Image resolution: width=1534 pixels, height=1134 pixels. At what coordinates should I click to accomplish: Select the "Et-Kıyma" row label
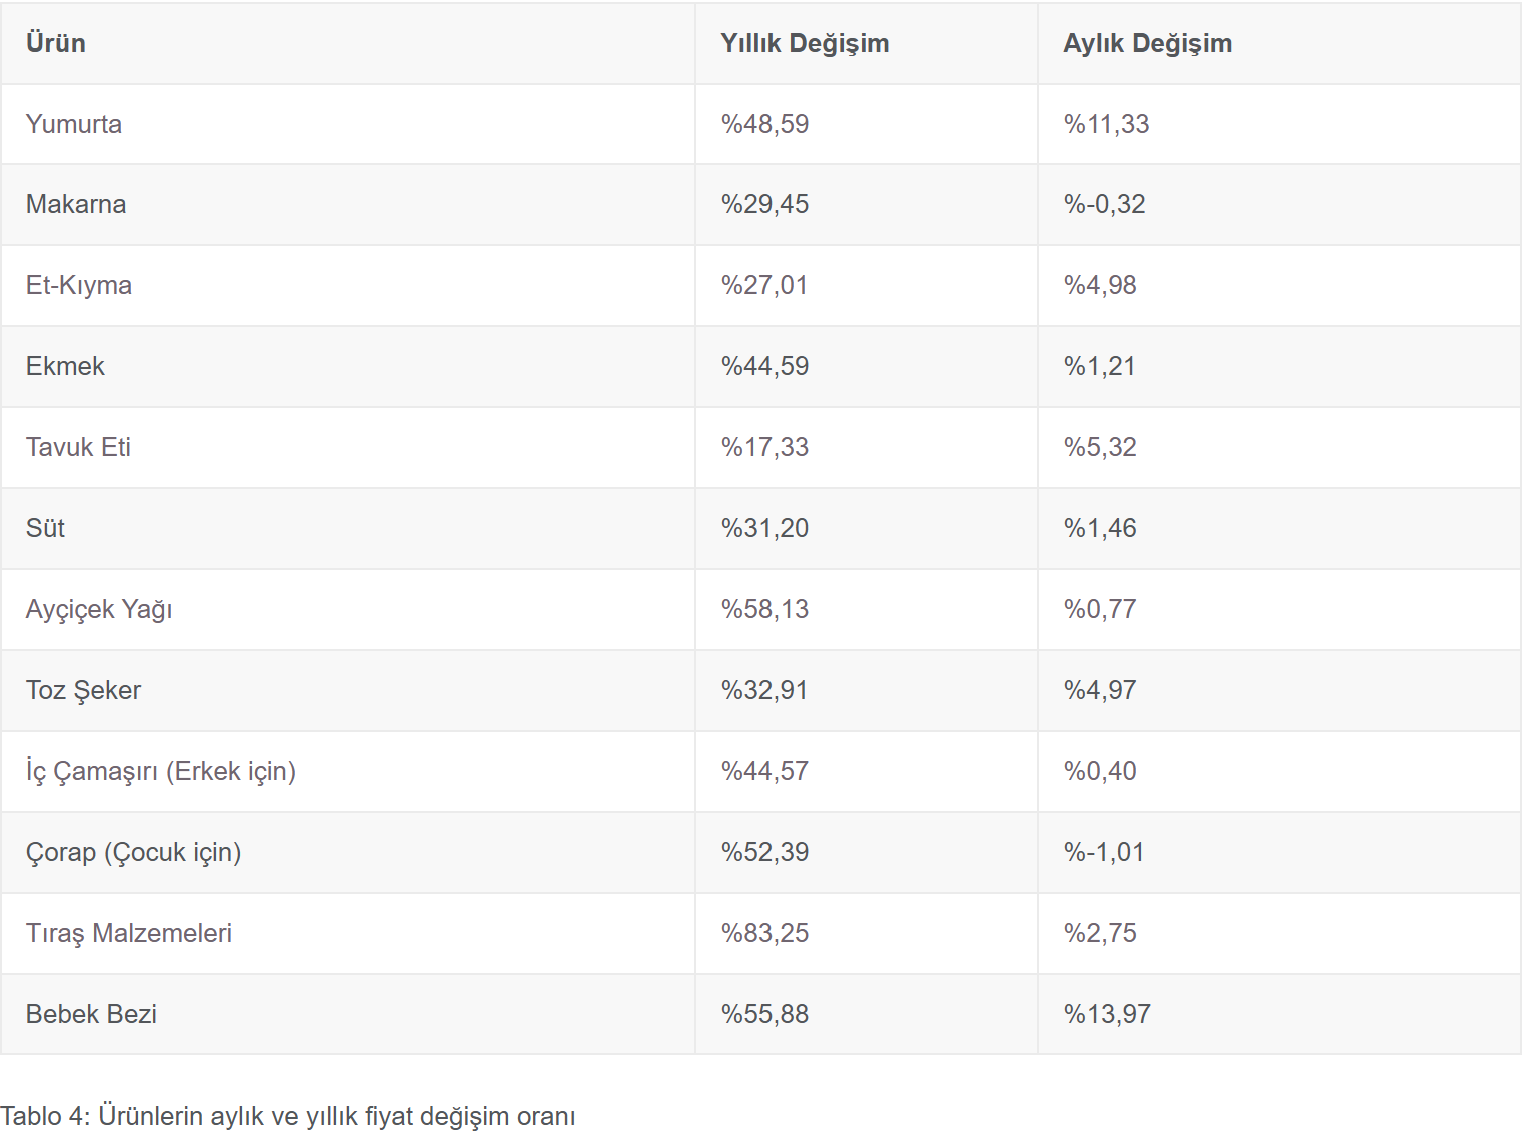click(79, 285)
